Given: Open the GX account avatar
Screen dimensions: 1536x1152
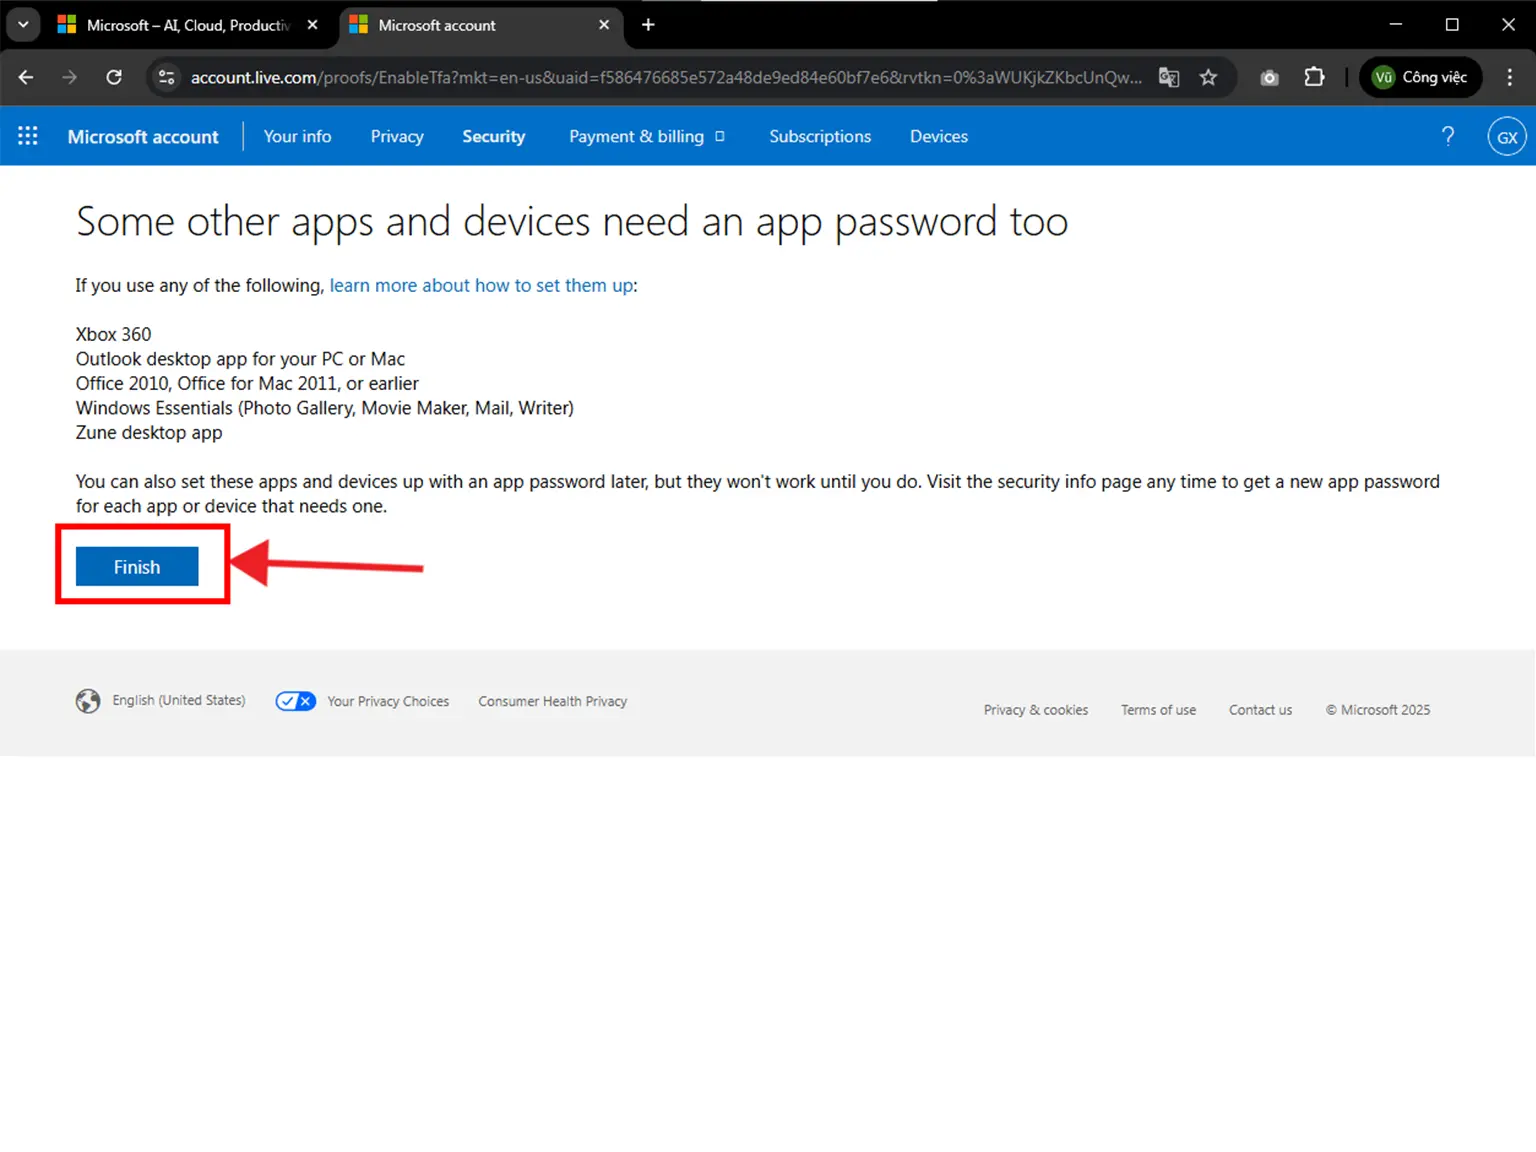Looking at the screenshot, I should pyautogui.click(x=1506, y=136).
